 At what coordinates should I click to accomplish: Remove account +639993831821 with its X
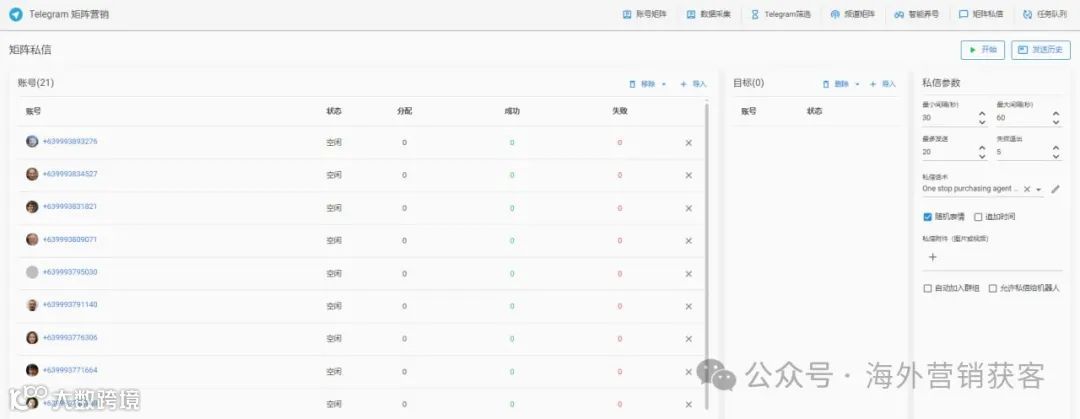point(689,208)
